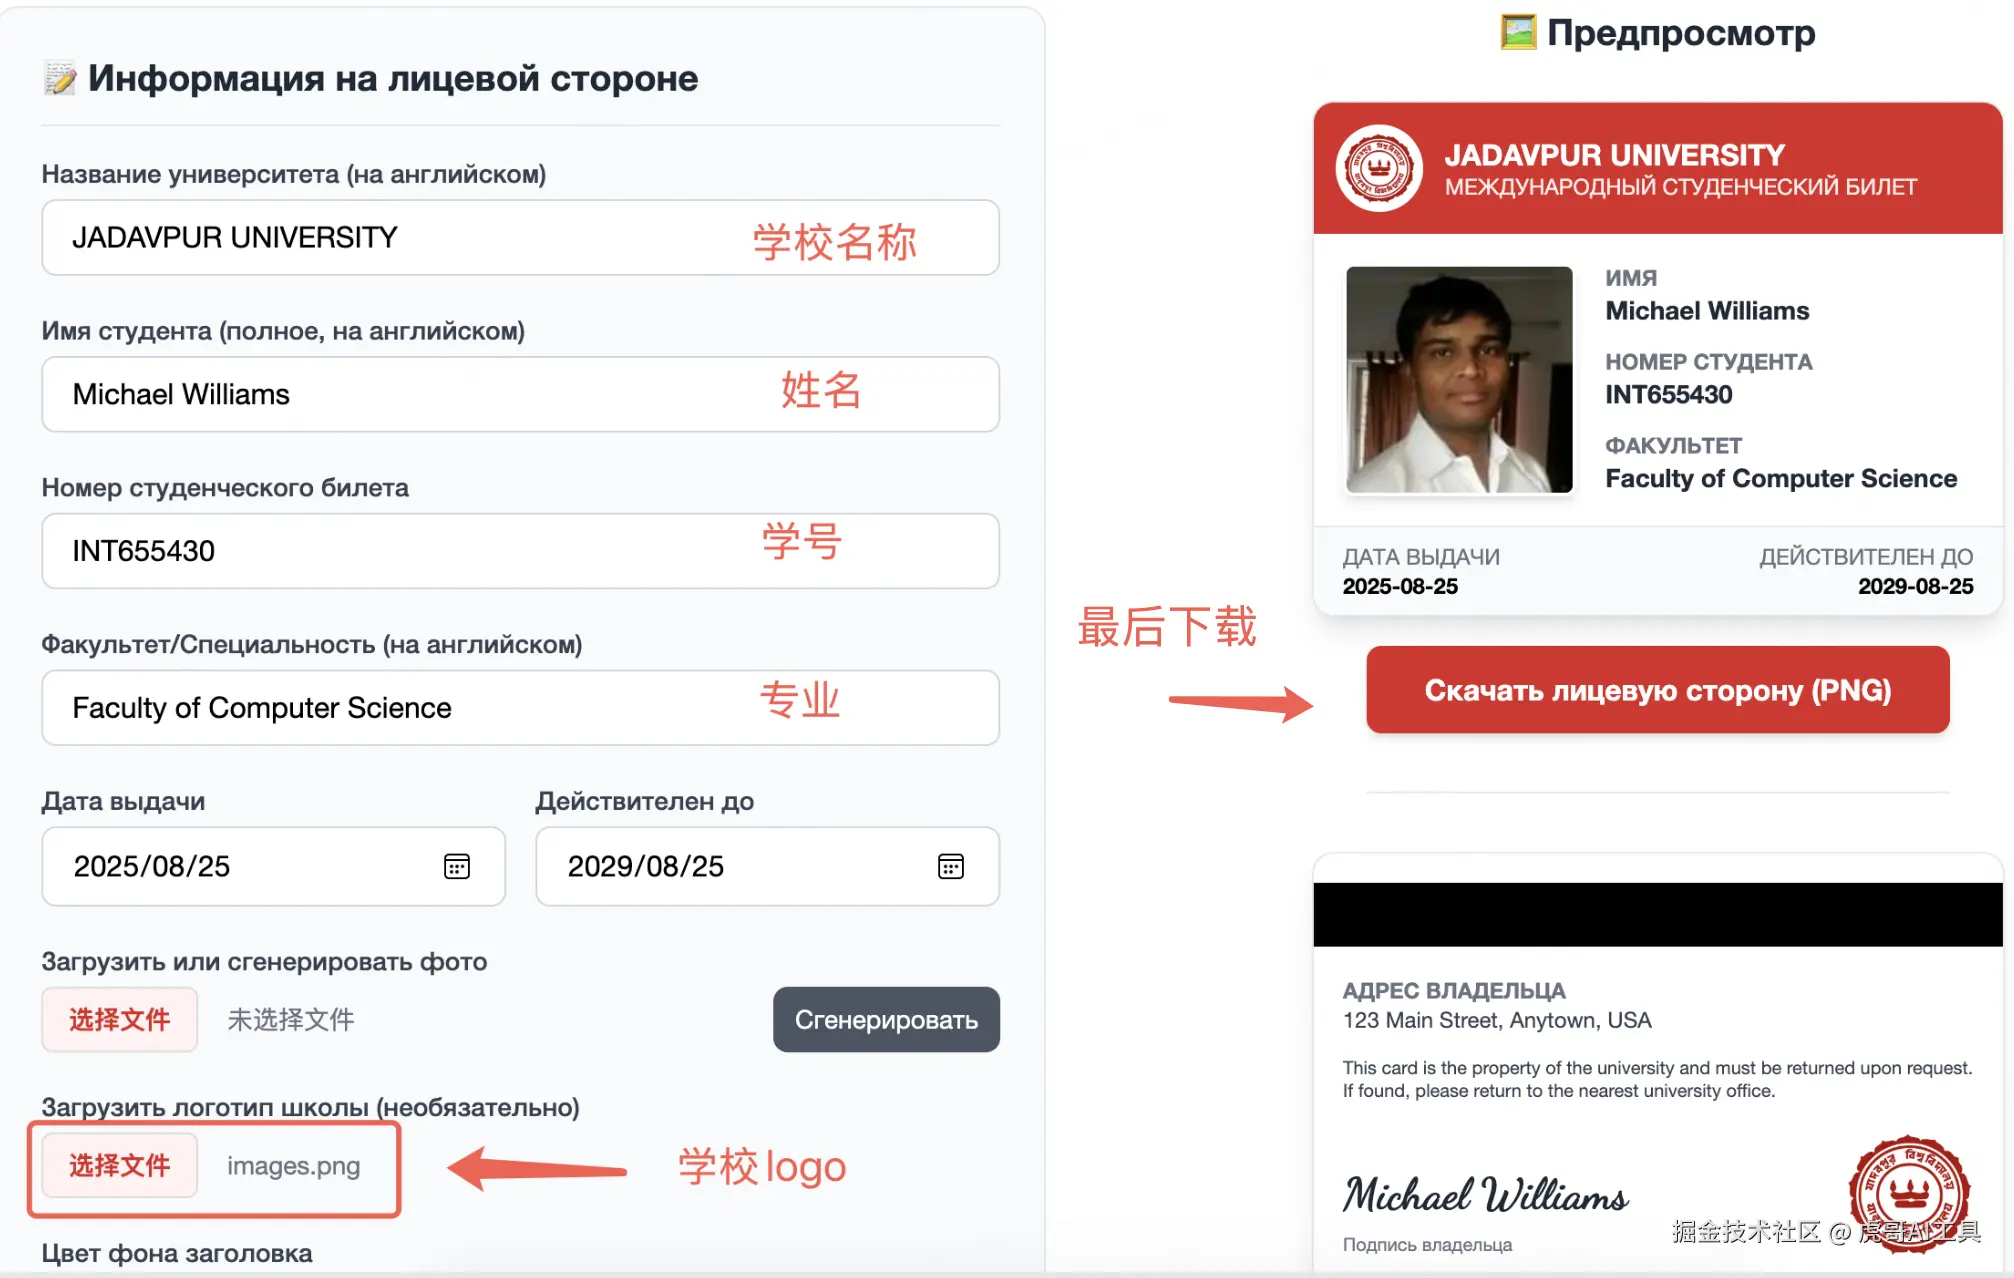Viewport: 2014px width, 1278px height.
Task: Click the red university seal on card back
Action: click(1909, 1194)
